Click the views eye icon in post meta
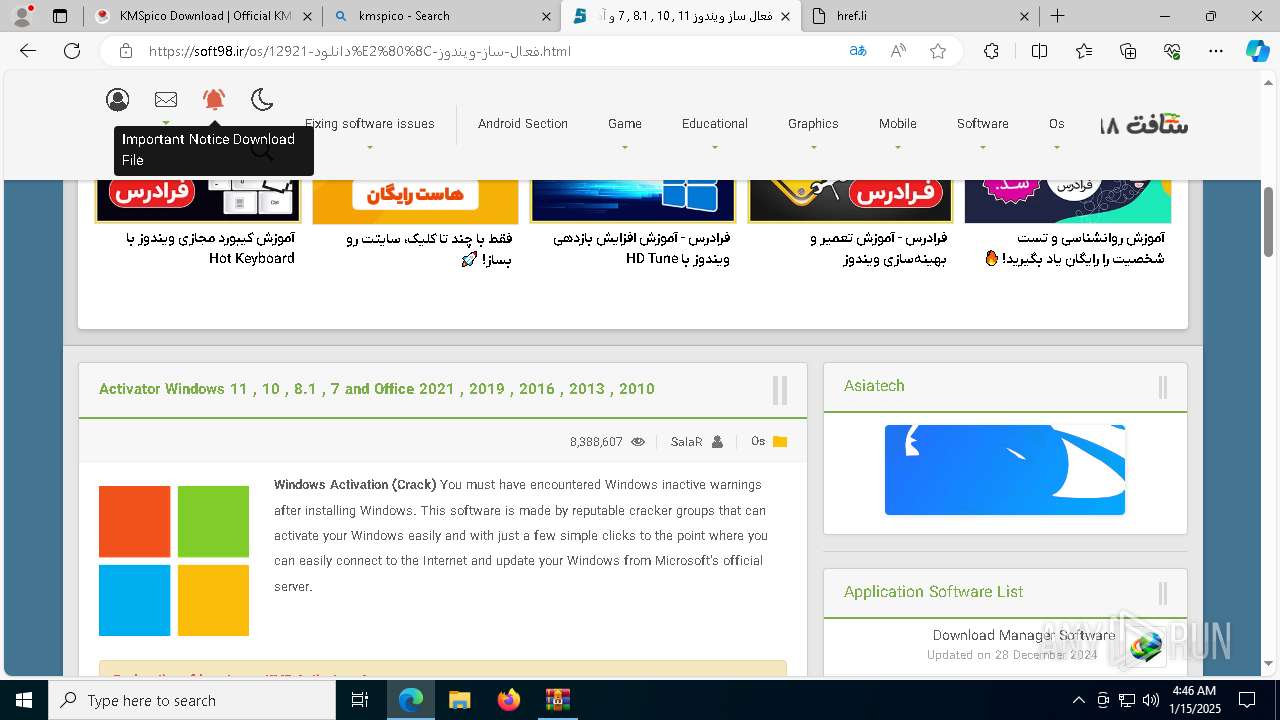The width and height of the screenshot is (1280, 720). [638, 442]
